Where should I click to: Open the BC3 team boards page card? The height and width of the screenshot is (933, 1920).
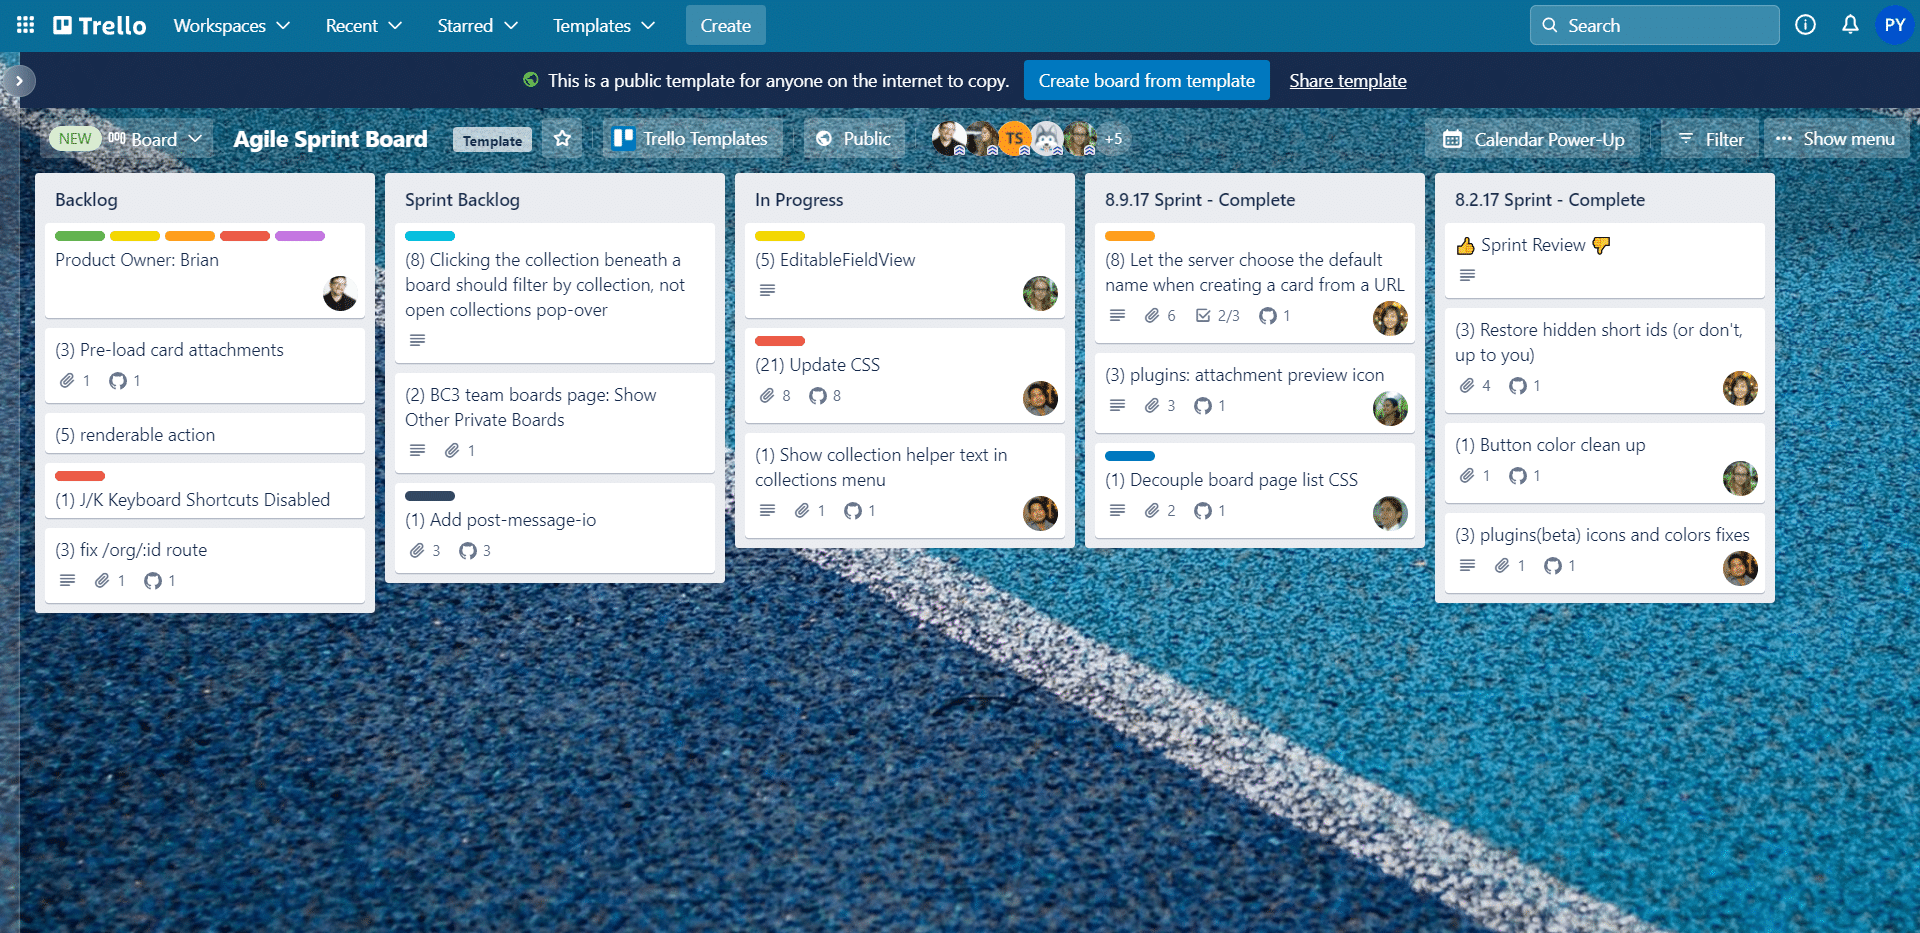555,422
